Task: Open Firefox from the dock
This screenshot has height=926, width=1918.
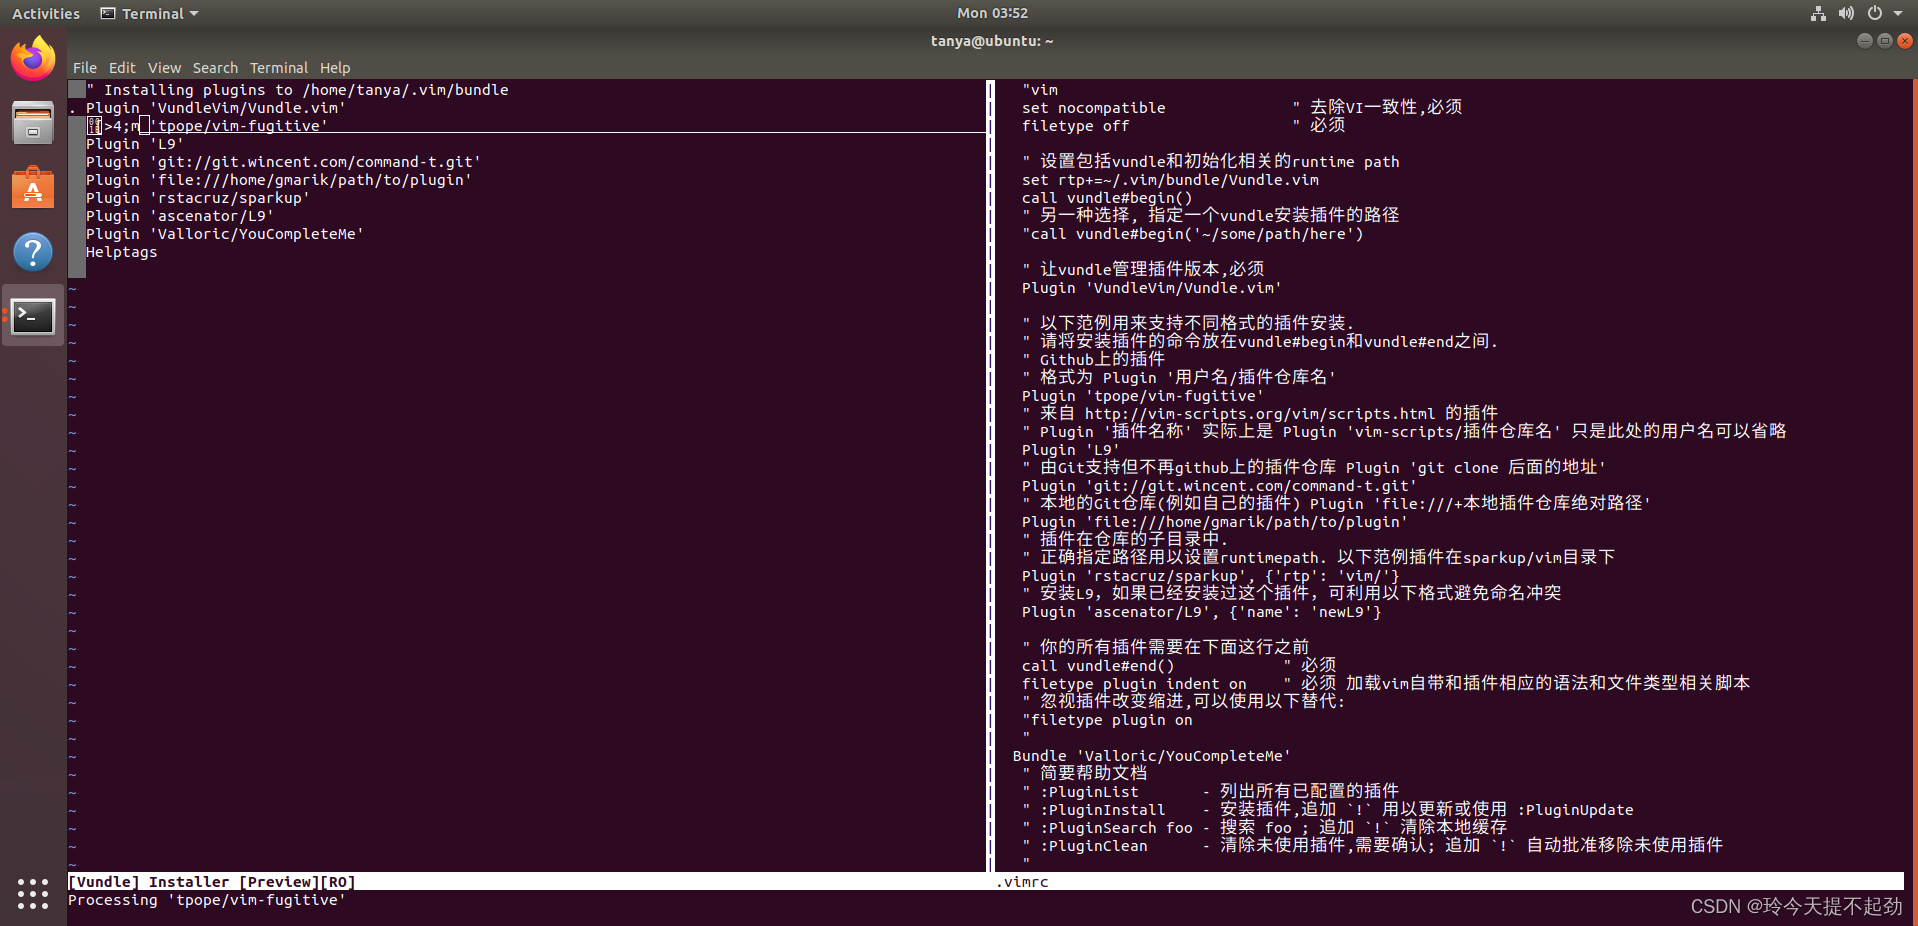Action: (x=33, y=59)
